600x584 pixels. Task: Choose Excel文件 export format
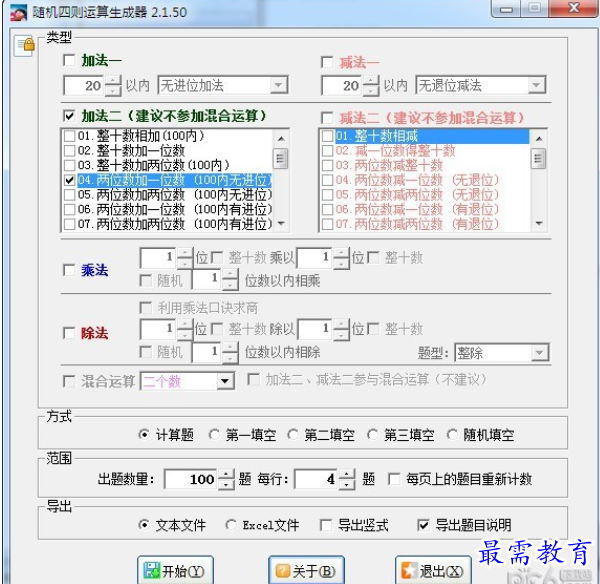(x=231, y=525)
